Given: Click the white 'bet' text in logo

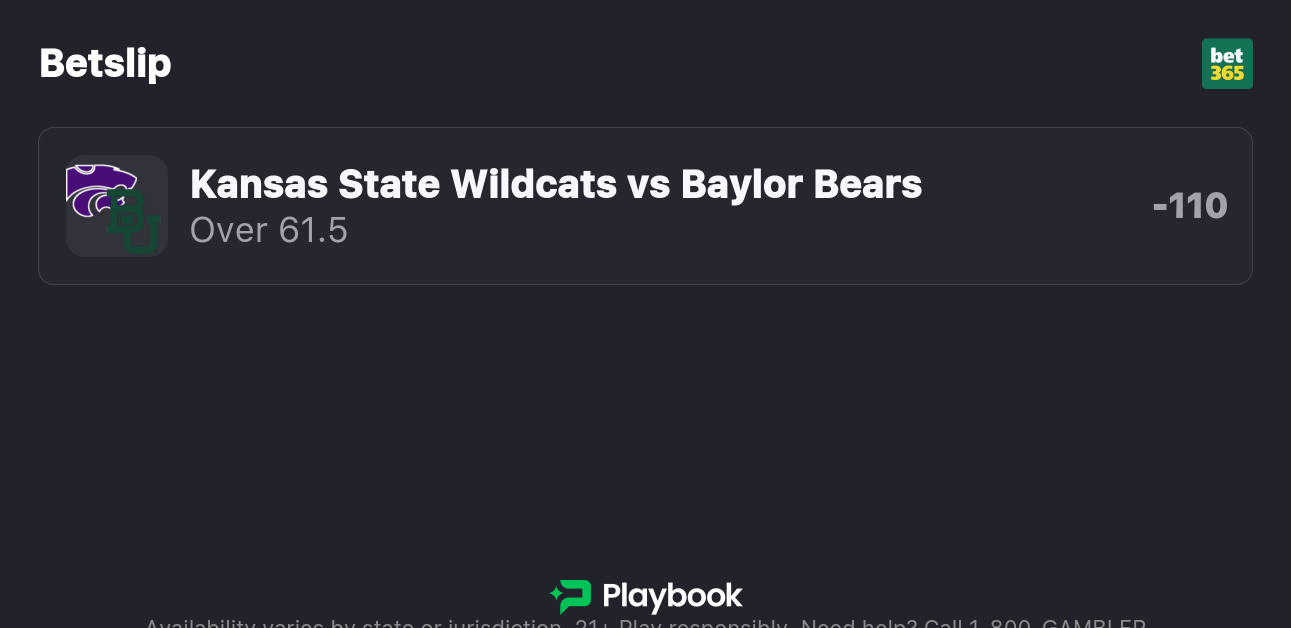Looking at the screenshot, I should pyautogui.click(x=1227, y=56).
